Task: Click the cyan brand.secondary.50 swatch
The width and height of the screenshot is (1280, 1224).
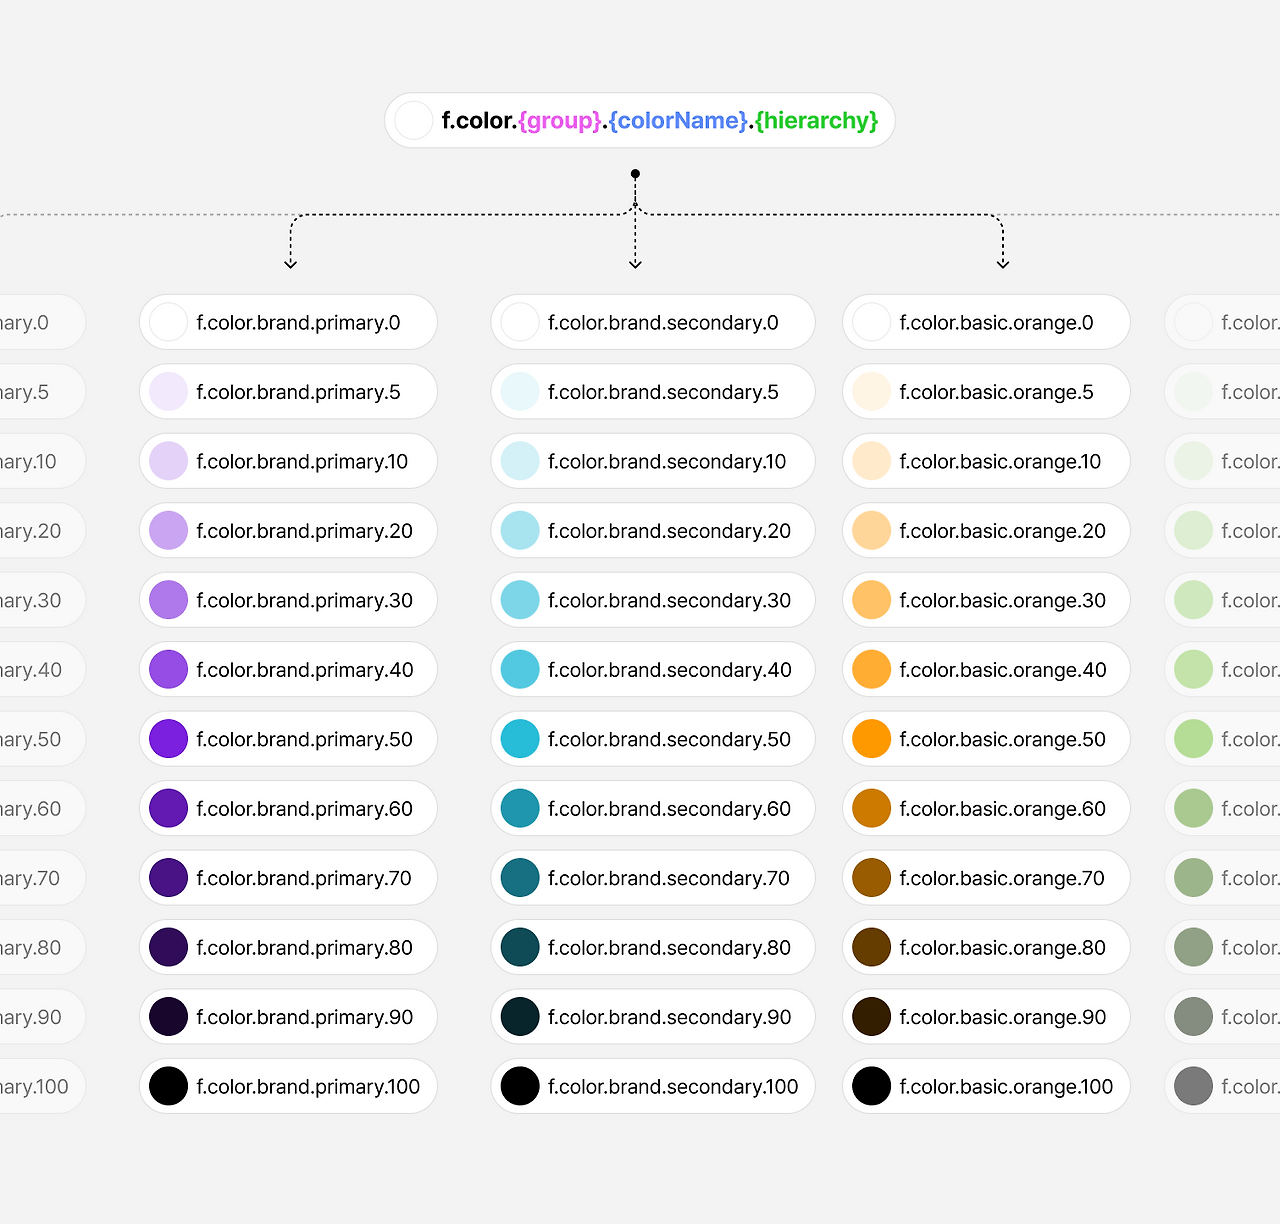Action: [x=520, y=739]
